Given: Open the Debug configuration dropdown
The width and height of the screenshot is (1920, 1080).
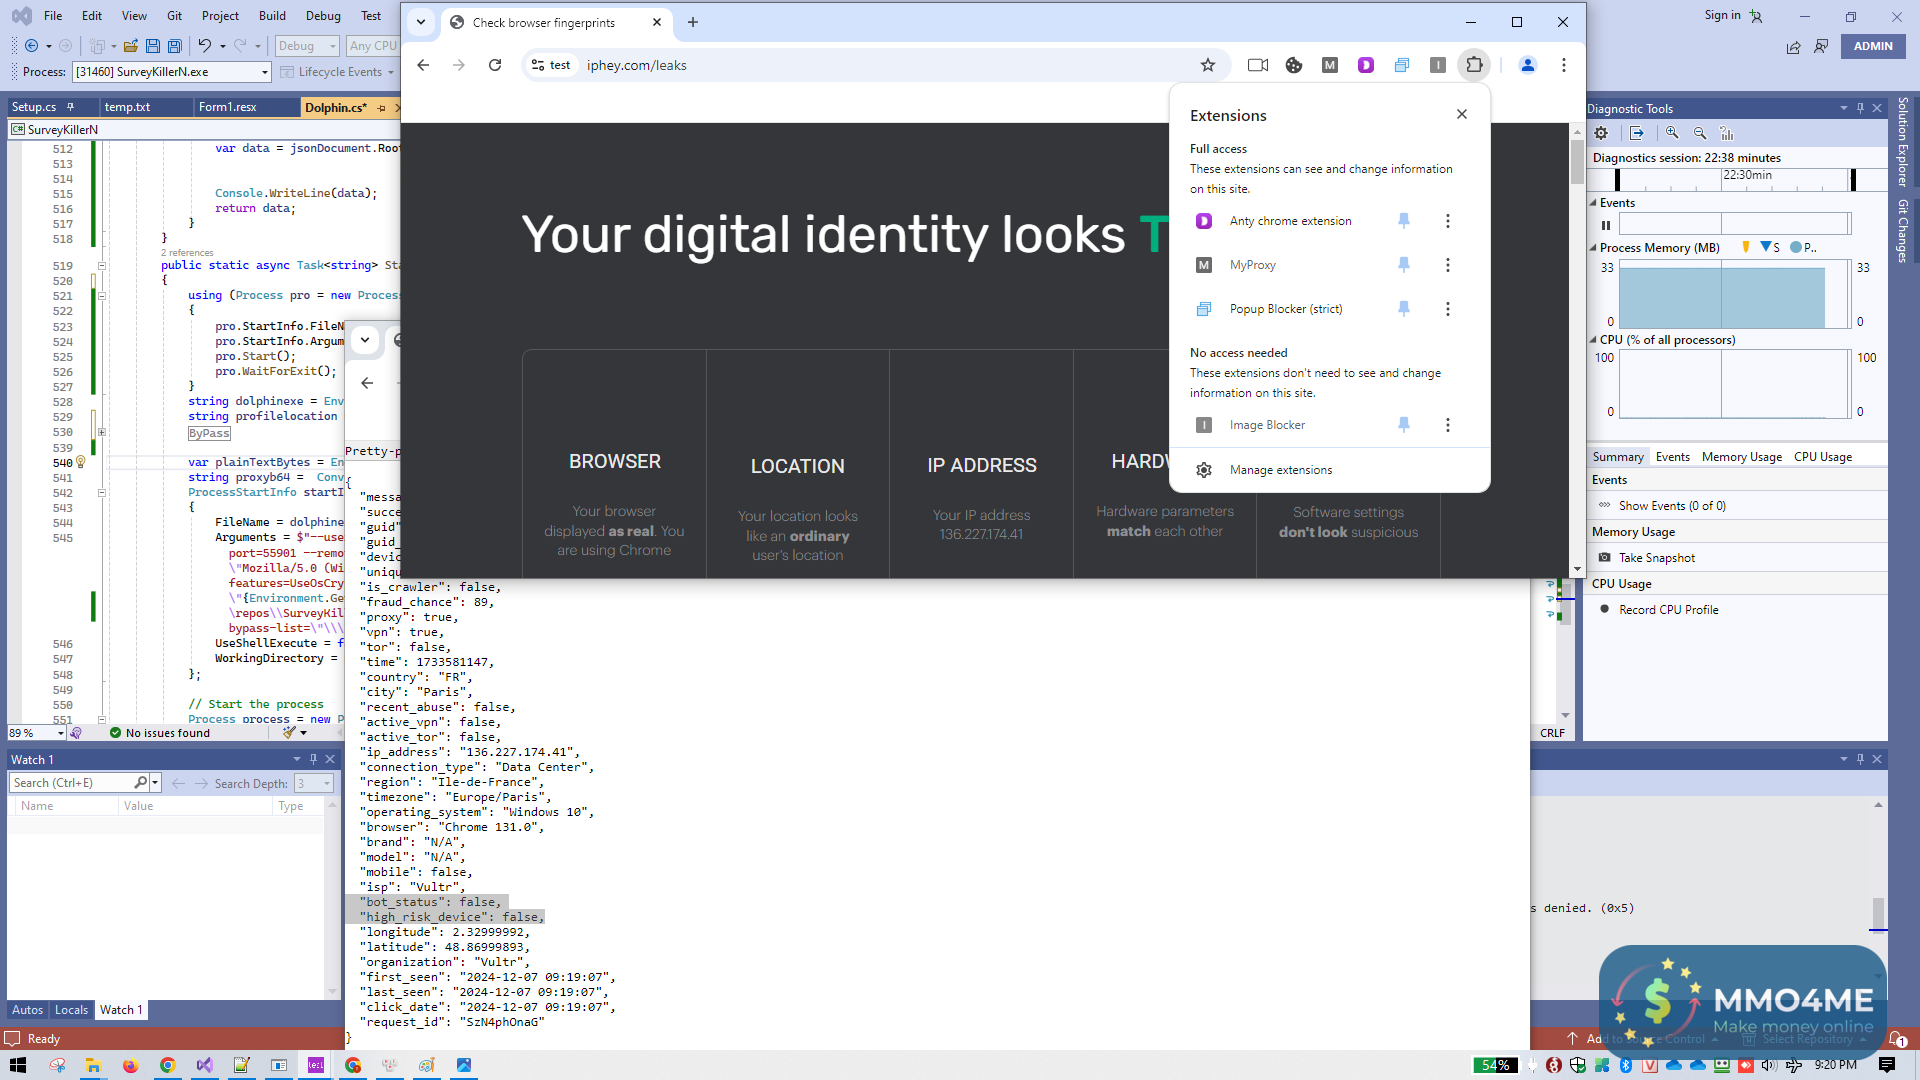Looking at the screenshot, I should pos(332,46).
